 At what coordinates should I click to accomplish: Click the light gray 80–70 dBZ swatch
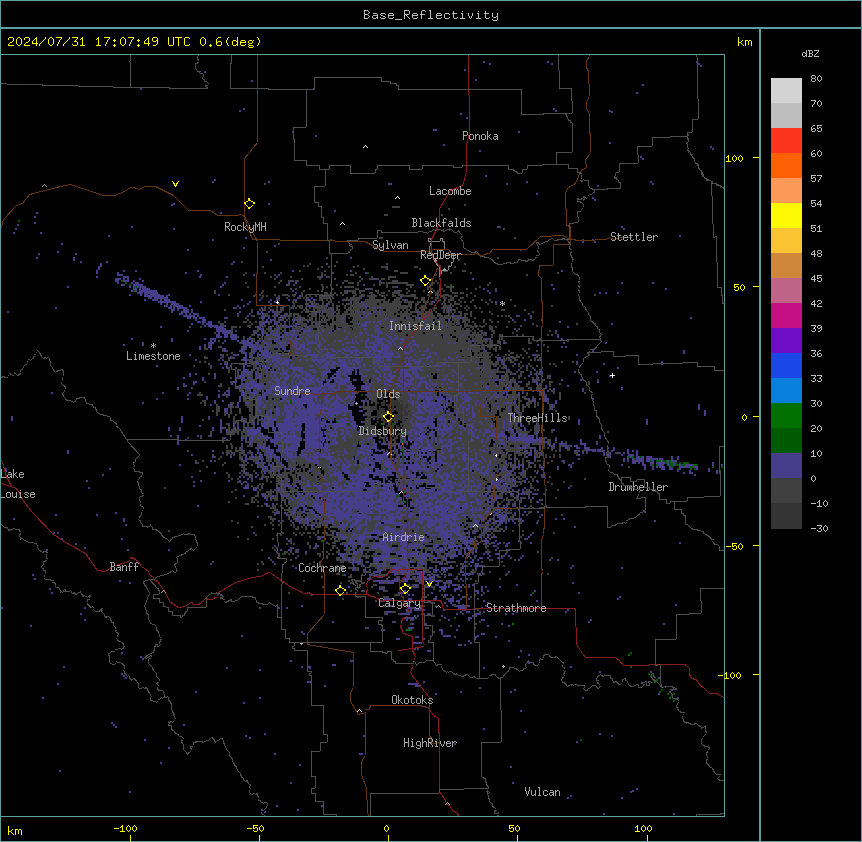coord(786,91)
